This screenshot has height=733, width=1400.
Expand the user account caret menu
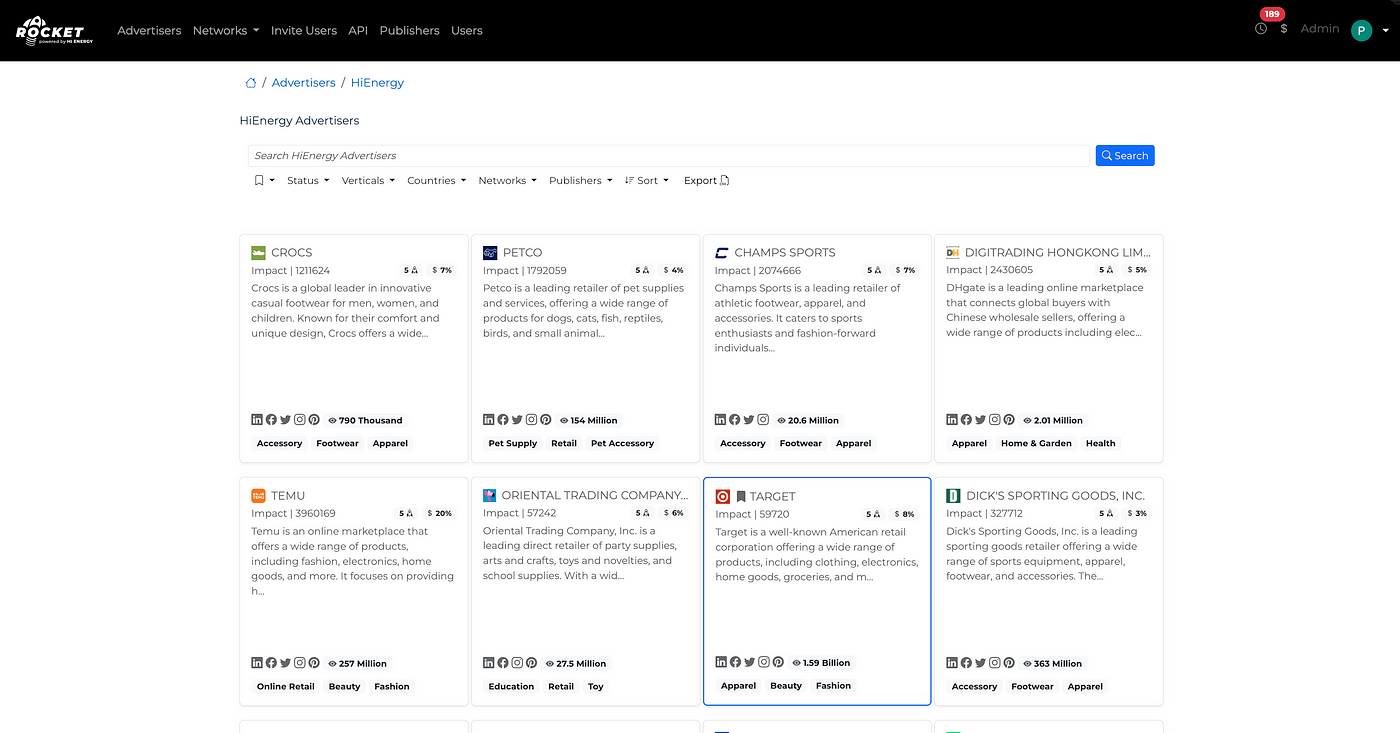(x=1385, y=31)
